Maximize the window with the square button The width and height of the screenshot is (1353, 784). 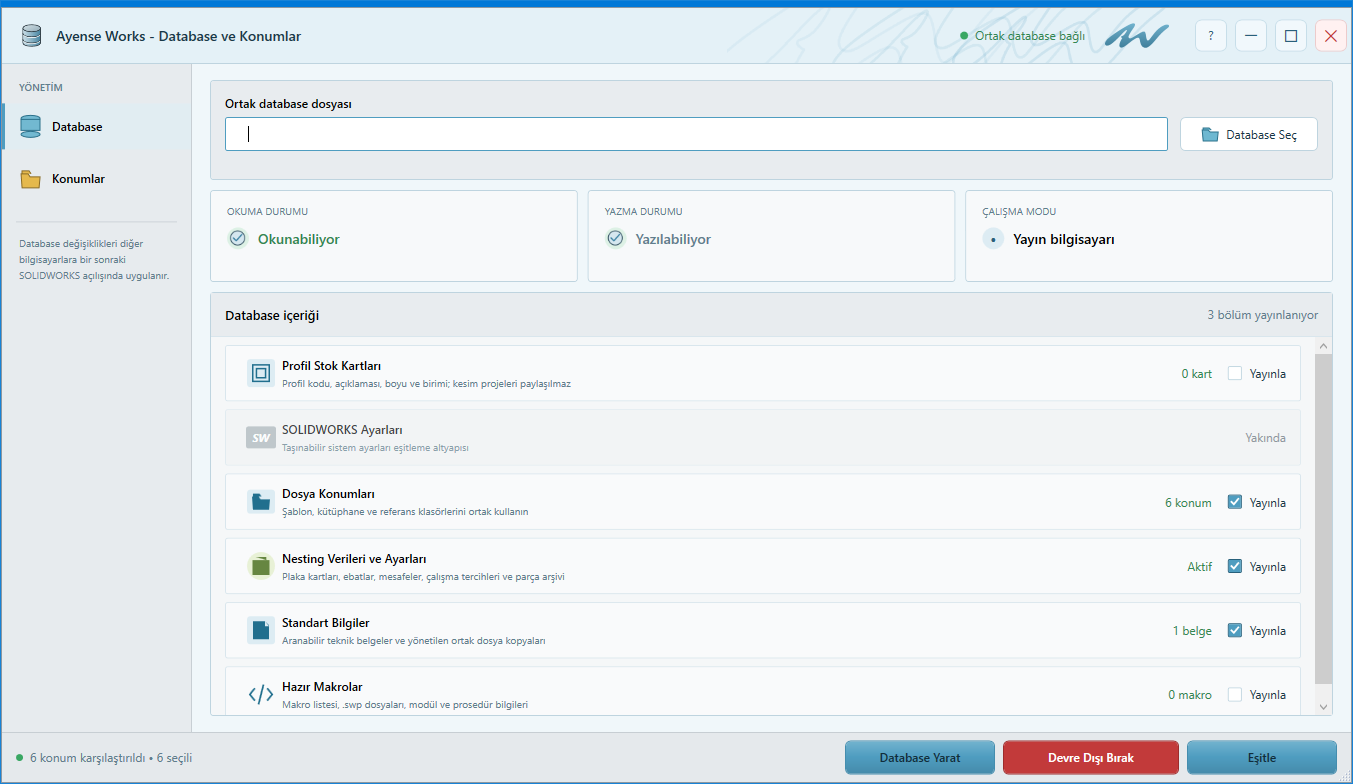tap(1291, 36)
